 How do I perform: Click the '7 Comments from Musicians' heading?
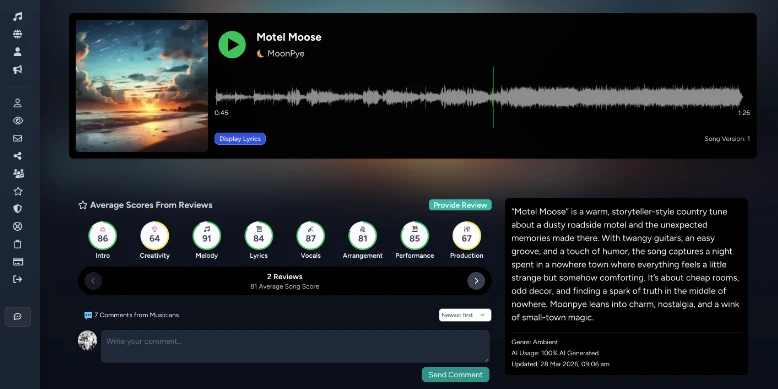136,315
